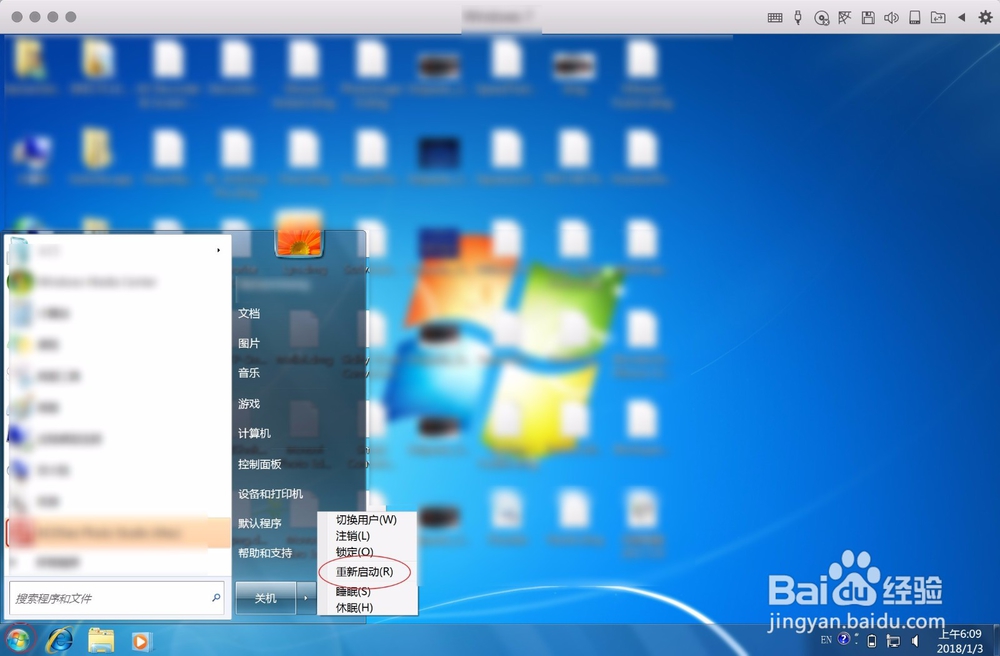Click the volume speaker icon in system tray
This screenshot has width=1000, height=656.
916,641
